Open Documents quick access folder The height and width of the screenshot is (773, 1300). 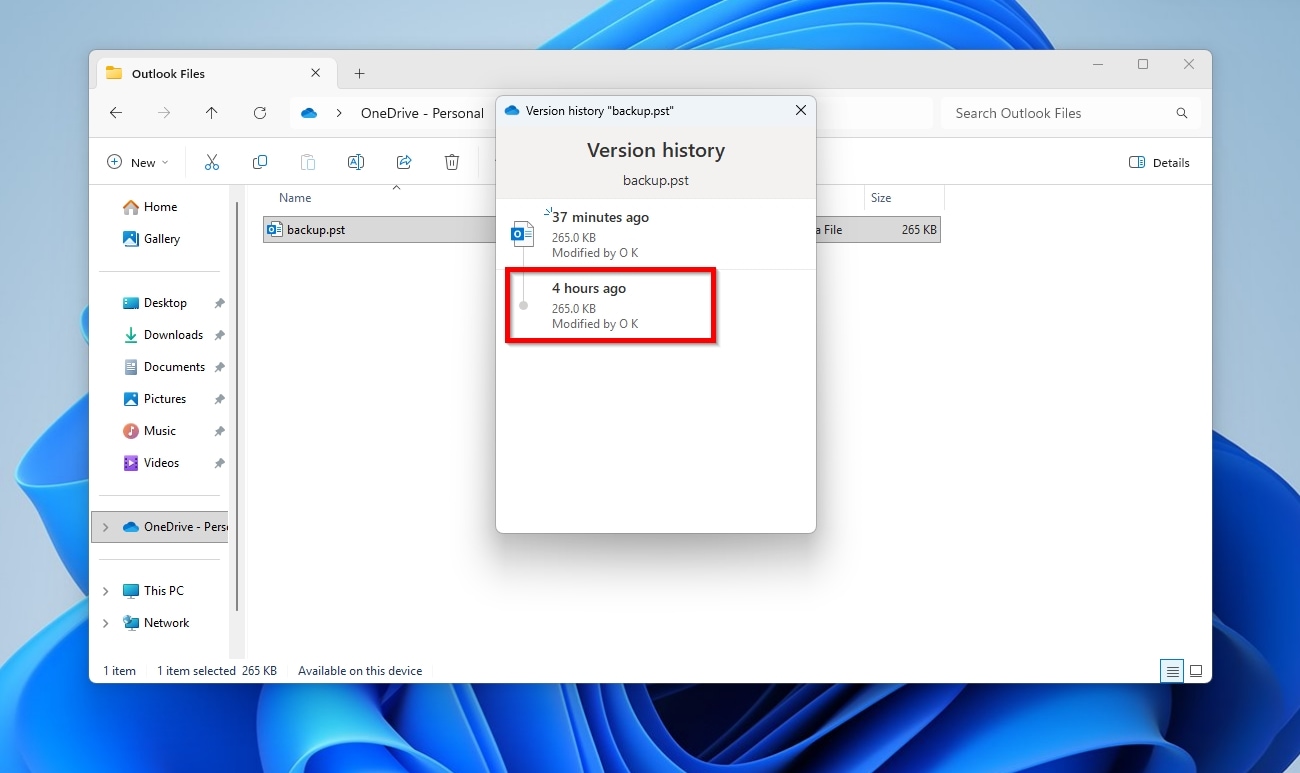pos(174,367)
